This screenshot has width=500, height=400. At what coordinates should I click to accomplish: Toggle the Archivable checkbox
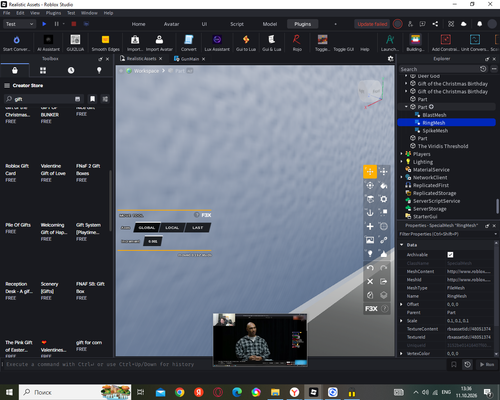[450, 255]
